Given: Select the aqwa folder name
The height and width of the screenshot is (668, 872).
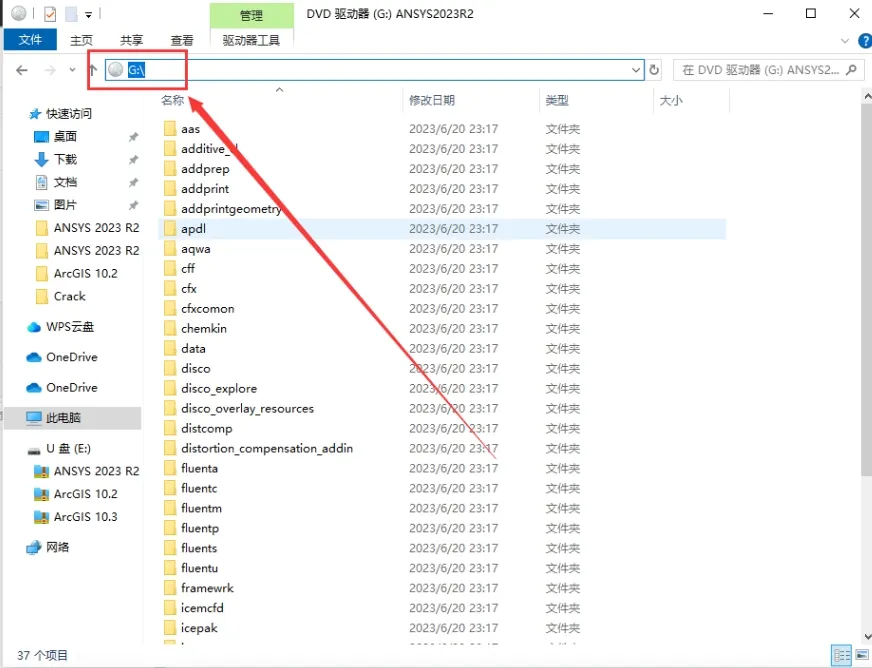Looking at the screenshot, I should click(196, 249).
